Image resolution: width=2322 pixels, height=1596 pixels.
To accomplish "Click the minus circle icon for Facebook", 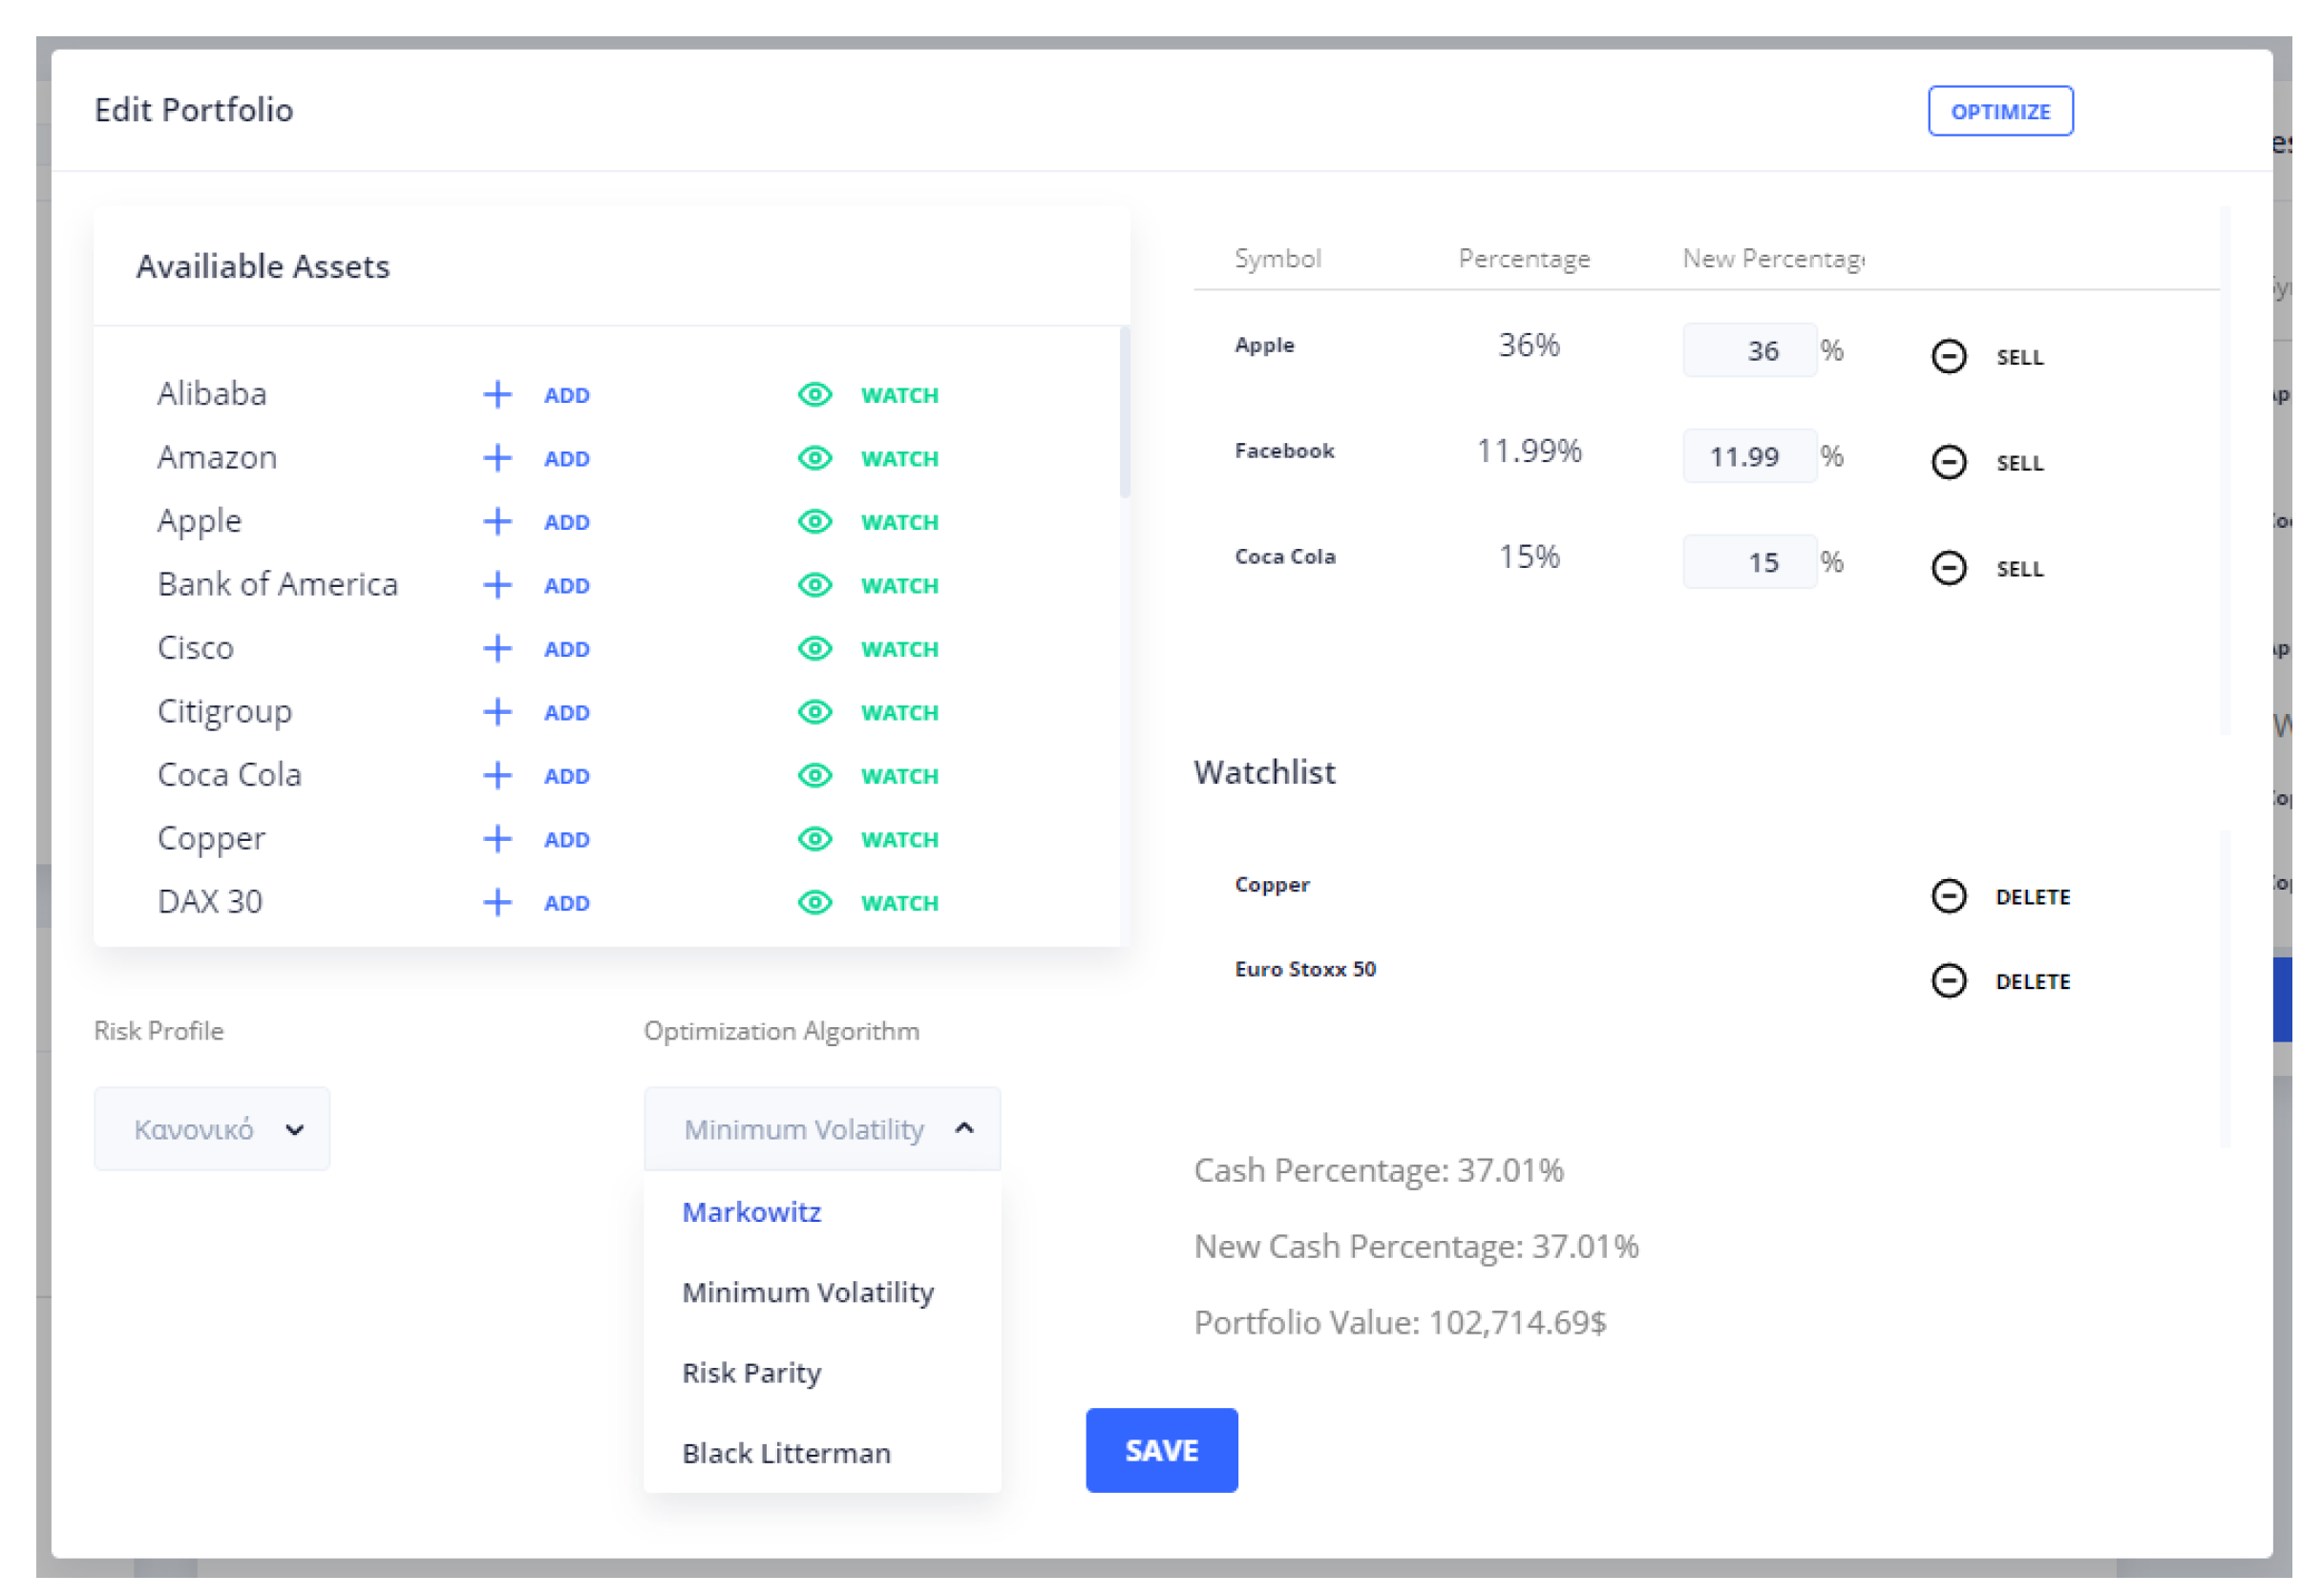I will tap(1948, 462).
